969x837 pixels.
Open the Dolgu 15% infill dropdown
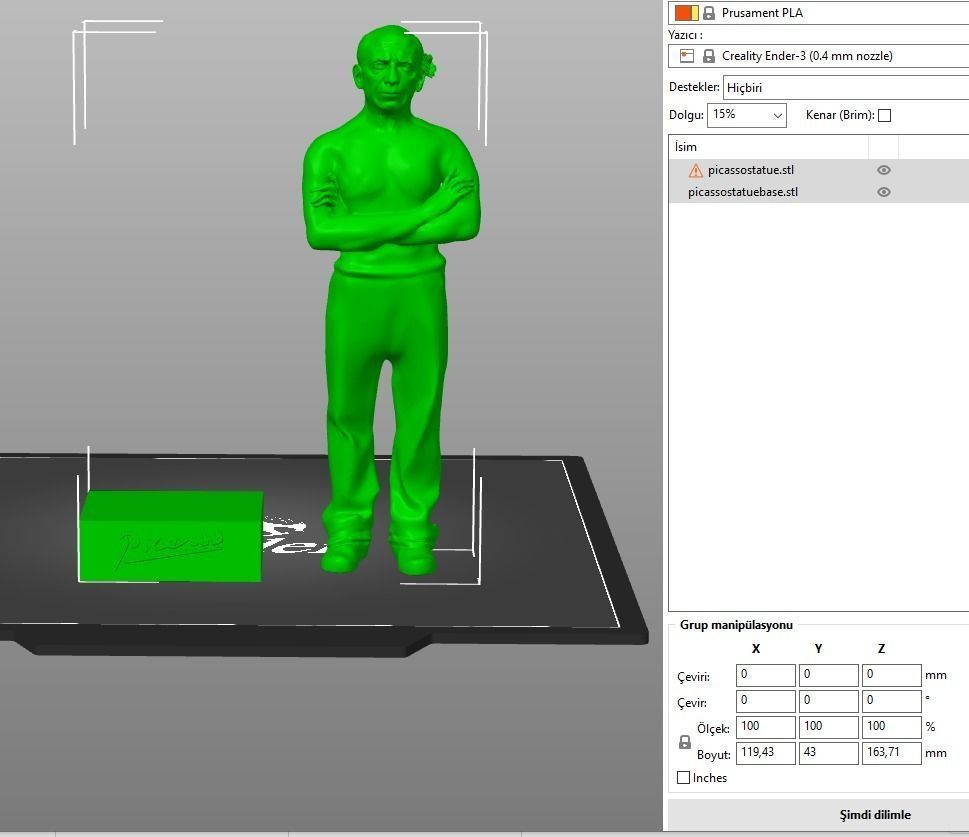click(x=747, y=115)
